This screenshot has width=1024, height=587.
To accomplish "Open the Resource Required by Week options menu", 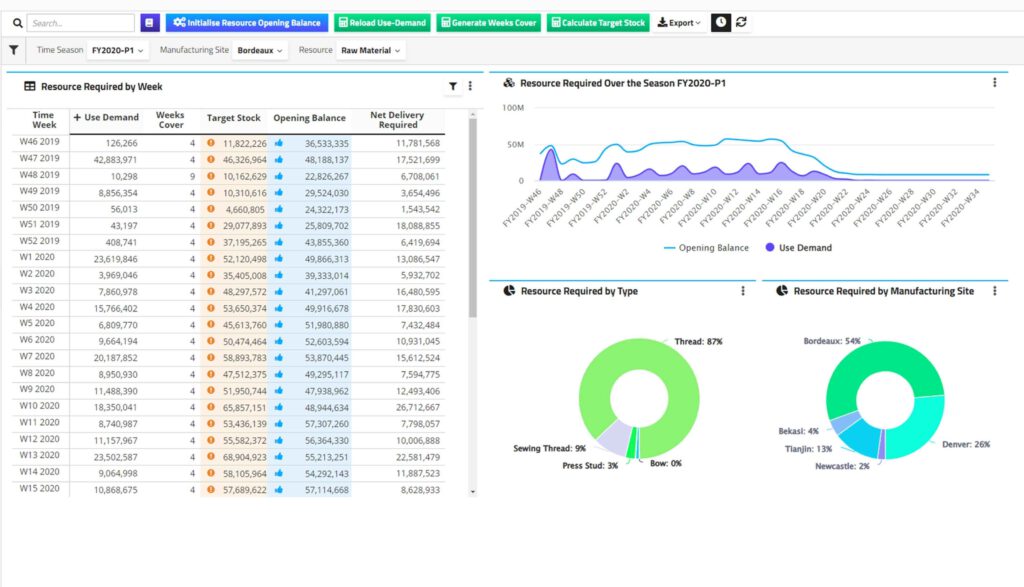I will [470, 87].
